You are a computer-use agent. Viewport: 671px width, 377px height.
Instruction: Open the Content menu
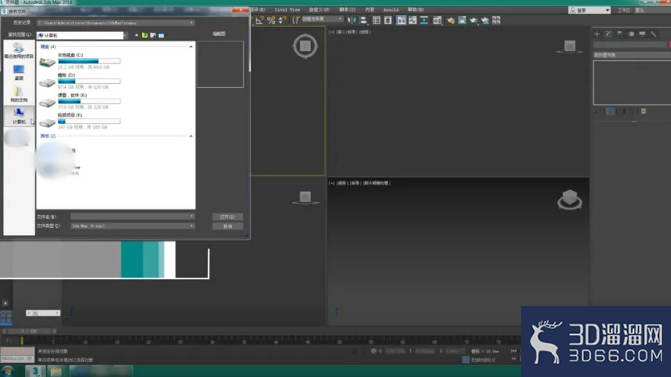click(370, 9)
